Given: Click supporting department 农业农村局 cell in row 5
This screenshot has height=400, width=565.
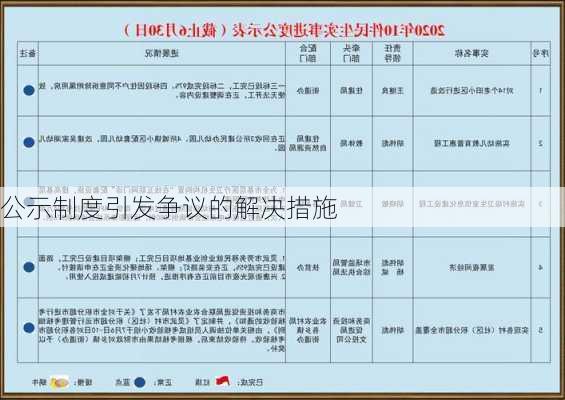Looking at the screenshot, I should click(308, 330).
